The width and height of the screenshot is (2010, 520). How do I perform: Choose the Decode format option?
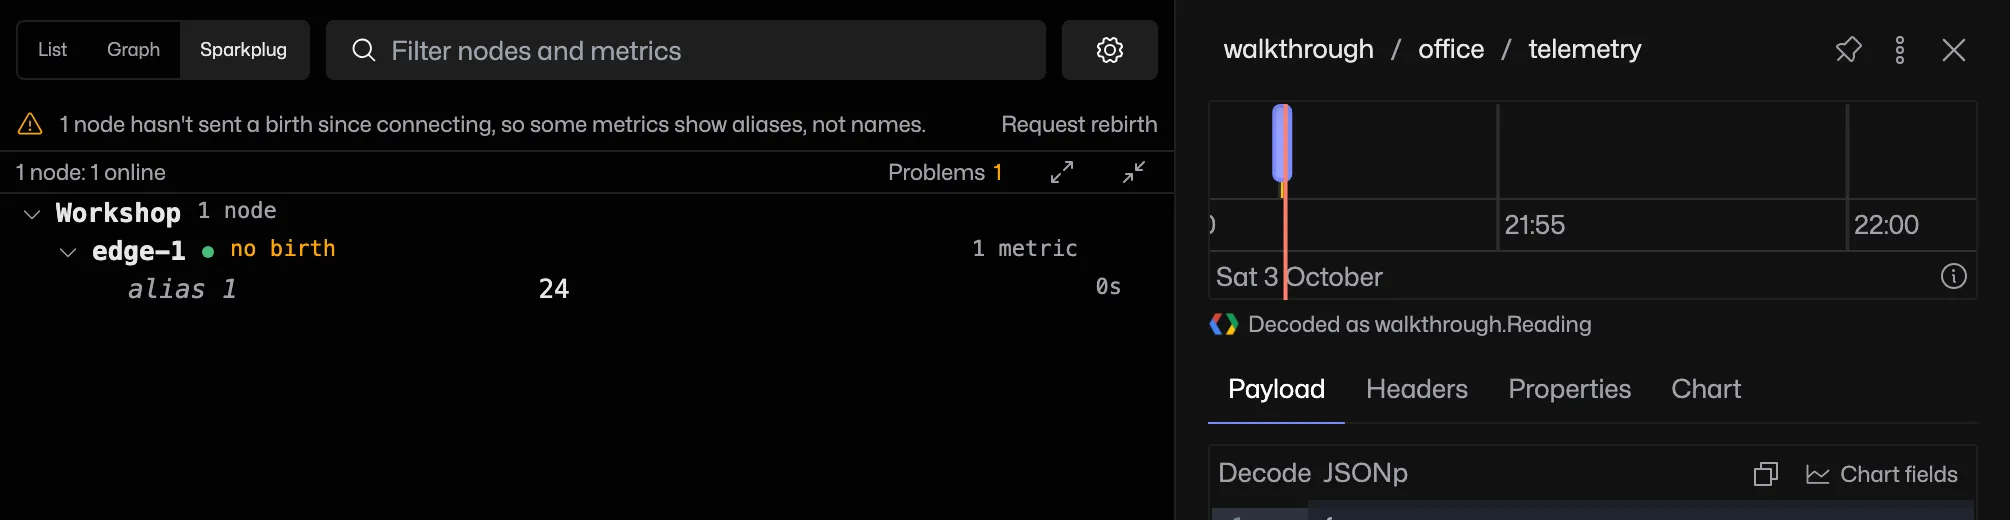tap(1264, 473)
